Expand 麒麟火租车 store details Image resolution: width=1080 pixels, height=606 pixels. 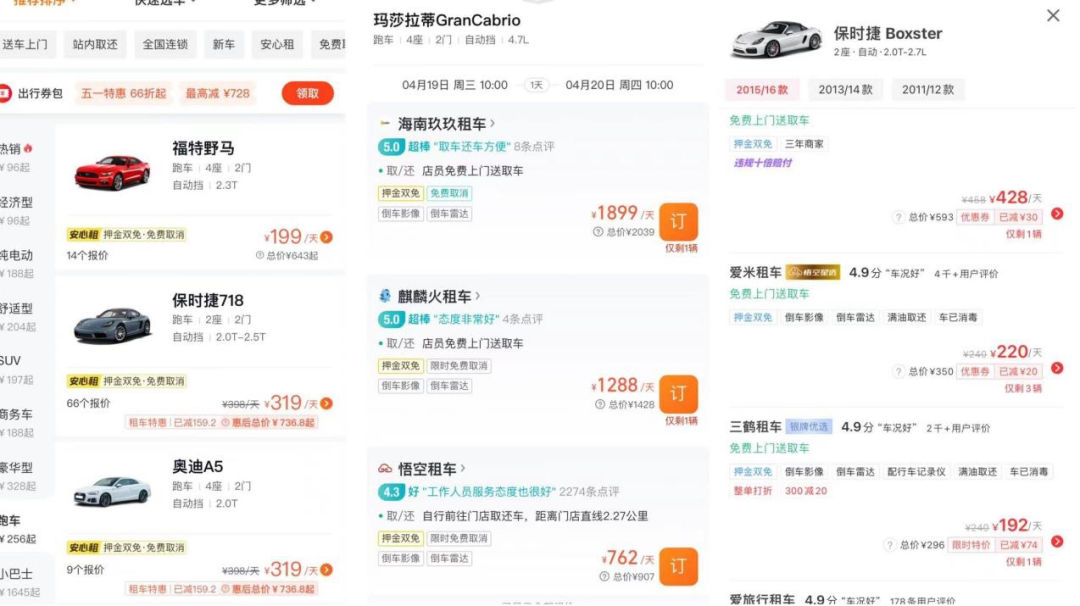[478, 296]
